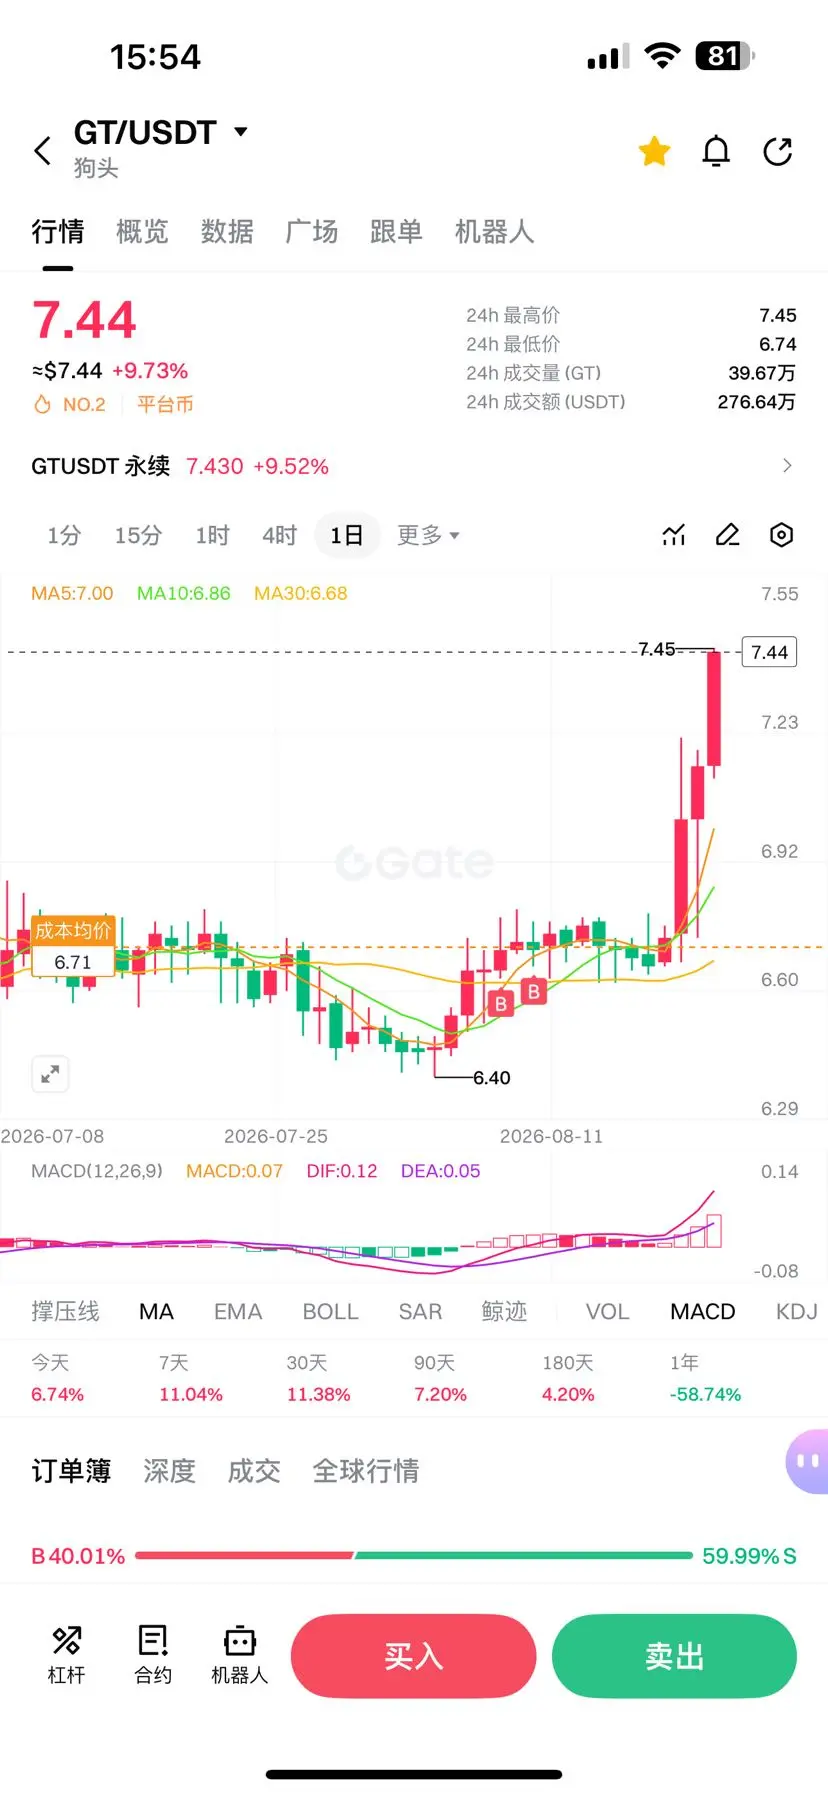Tap the Wi-Fi status icon
Image resolution: width=828 pixels, height=1795 pixels.
point(662,56)
